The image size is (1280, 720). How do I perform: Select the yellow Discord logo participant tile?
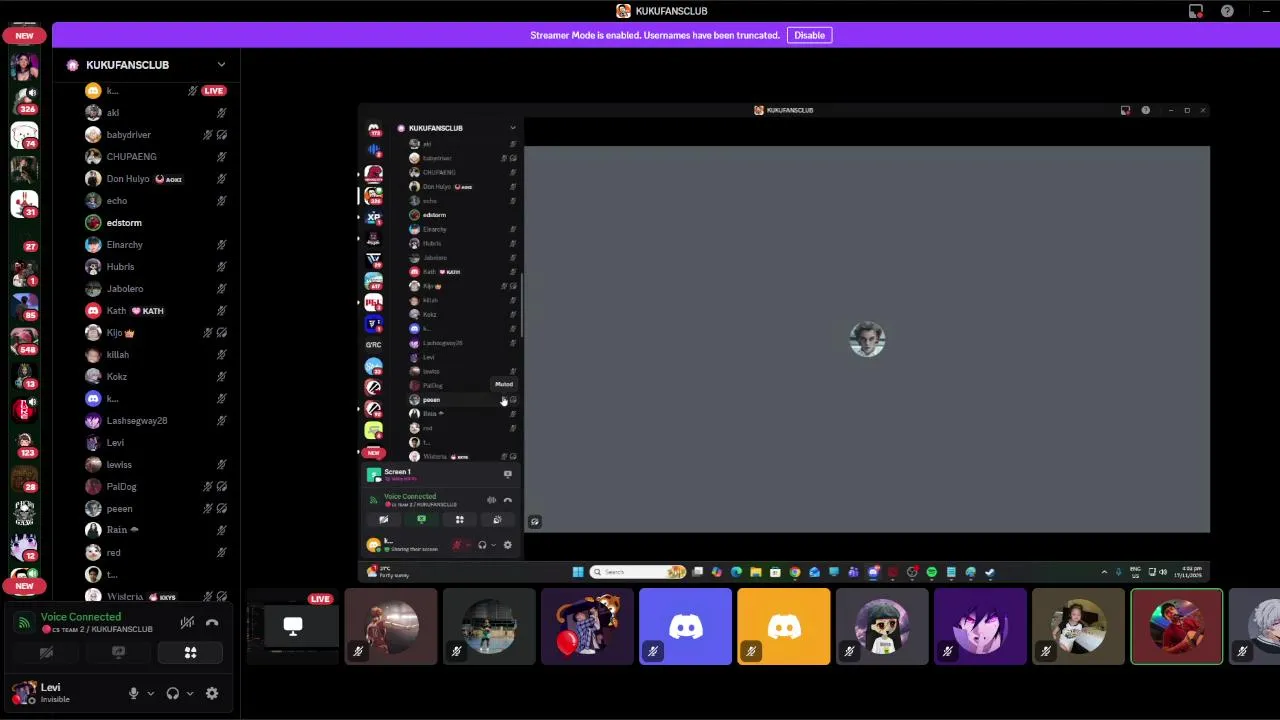[784, 627]
